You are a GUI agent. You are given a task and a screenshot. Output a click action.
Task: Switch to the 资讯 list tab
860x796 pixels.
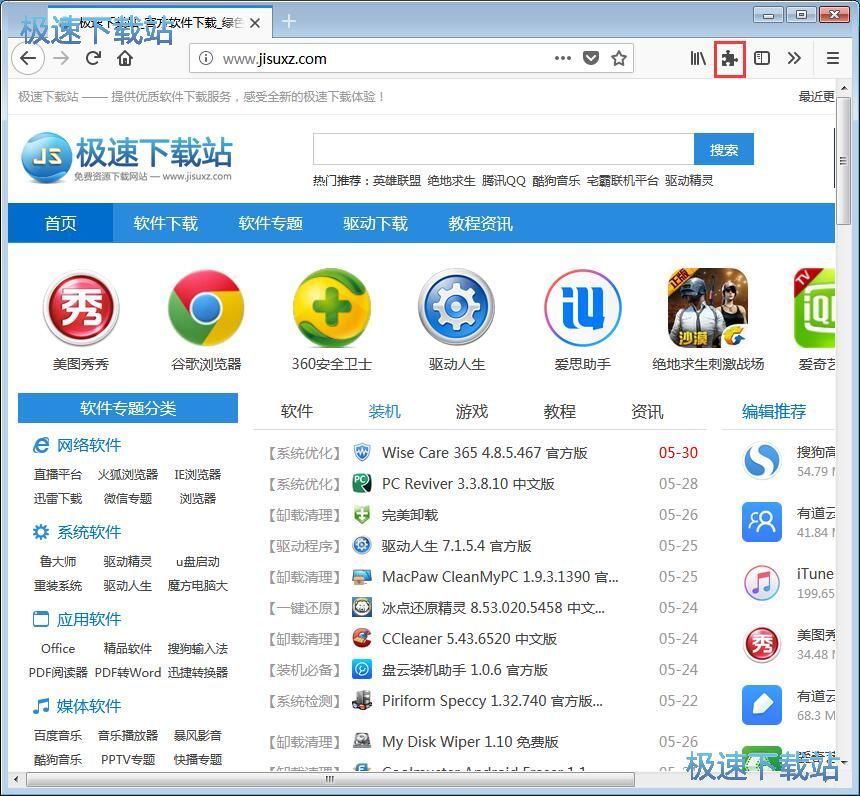647,411
